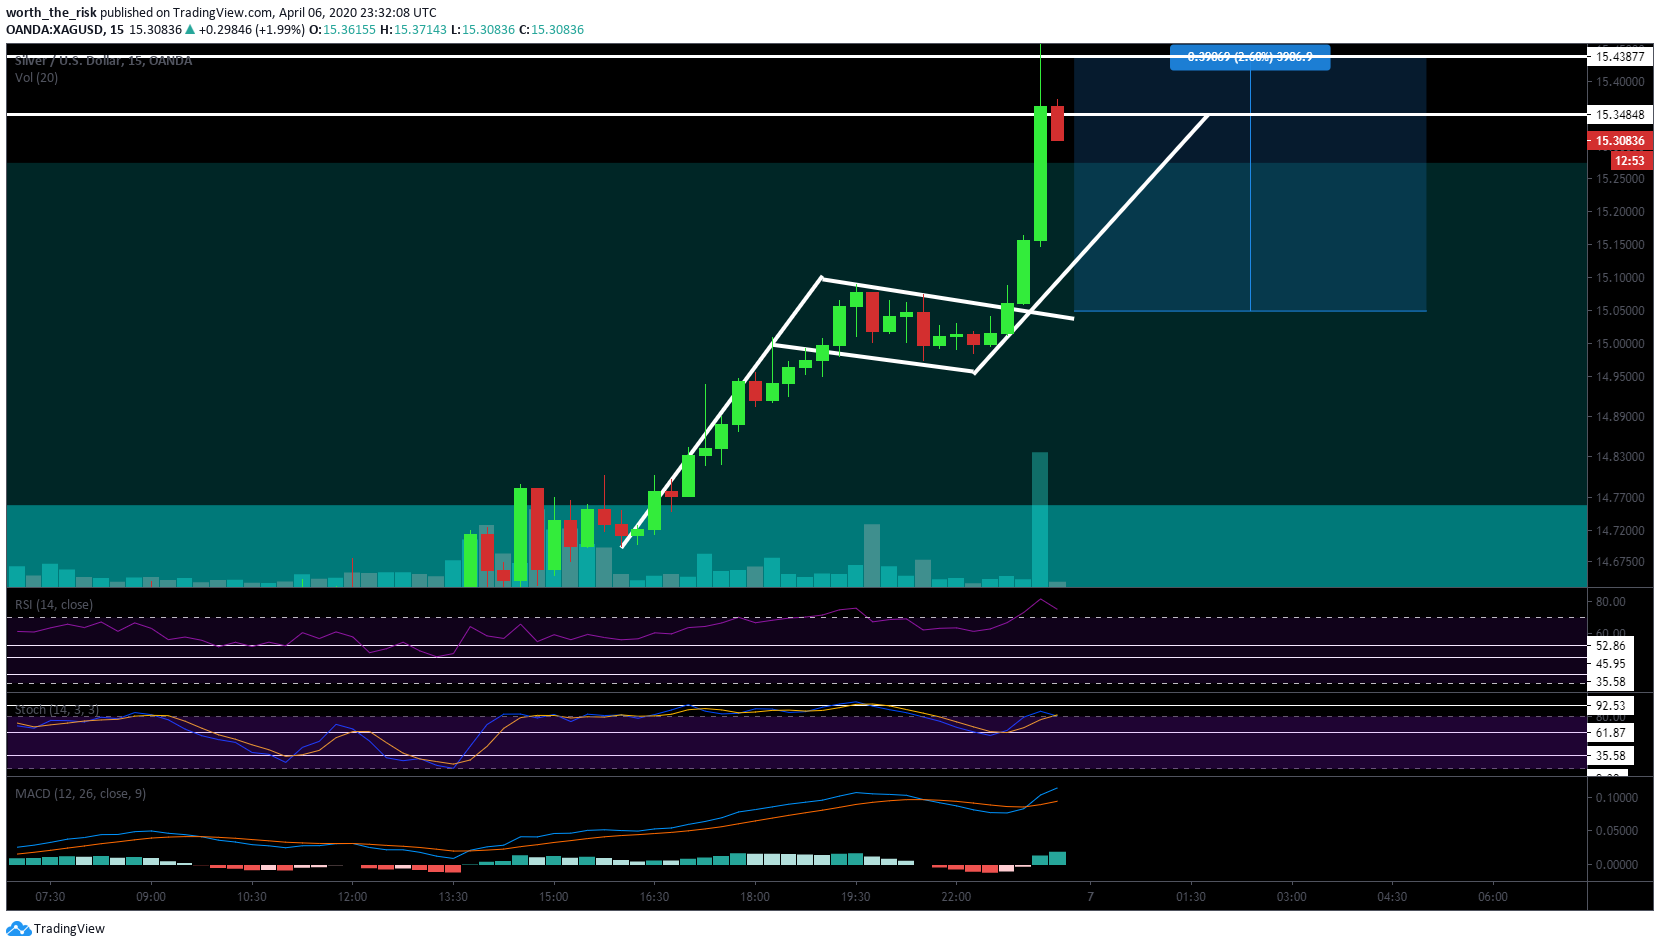
Task: Click the 09:00 time axis label
Action: click(151, 897)
